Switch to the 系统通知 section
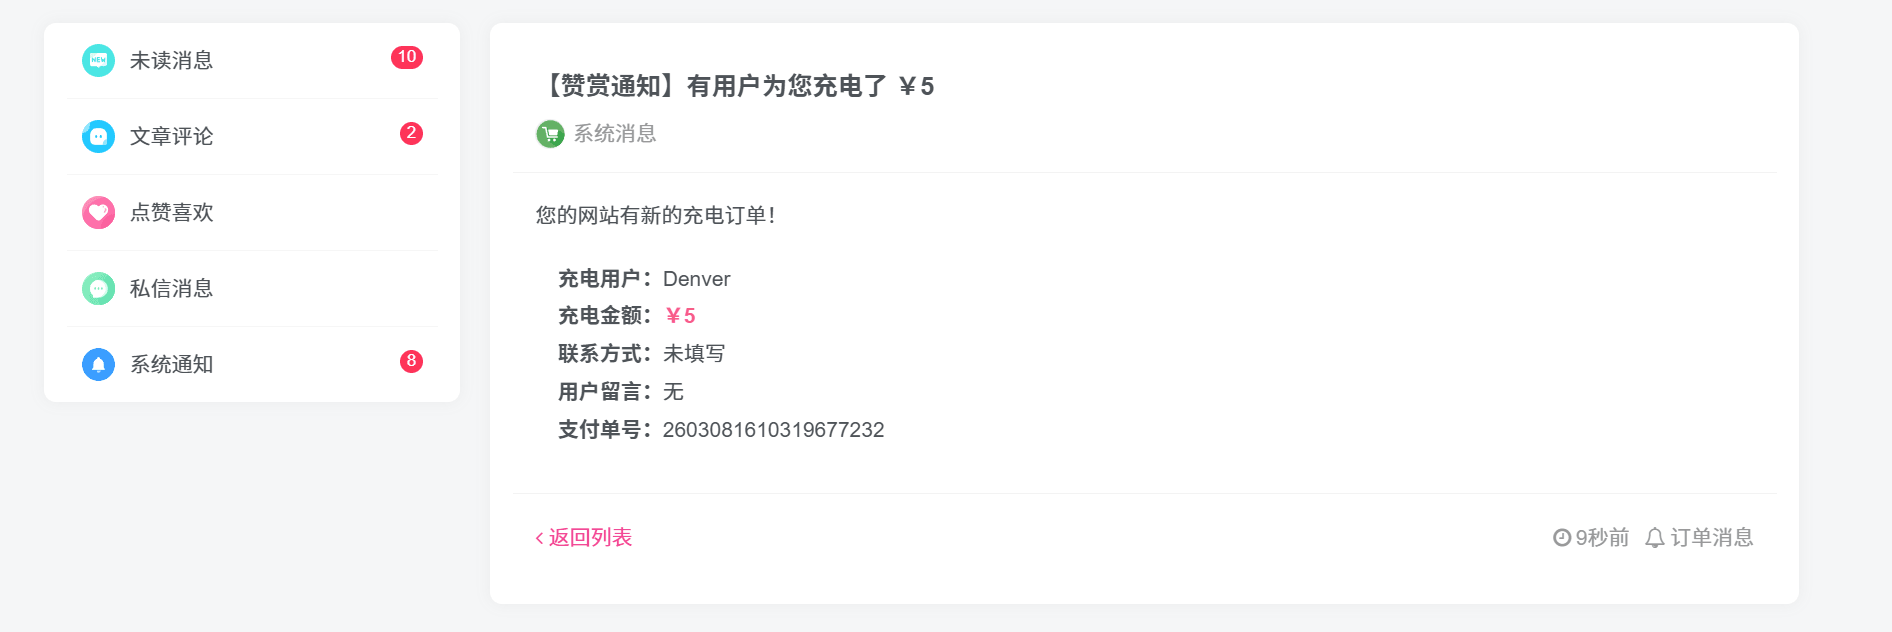Screen dimensions: 1892x632 [170, 364]
